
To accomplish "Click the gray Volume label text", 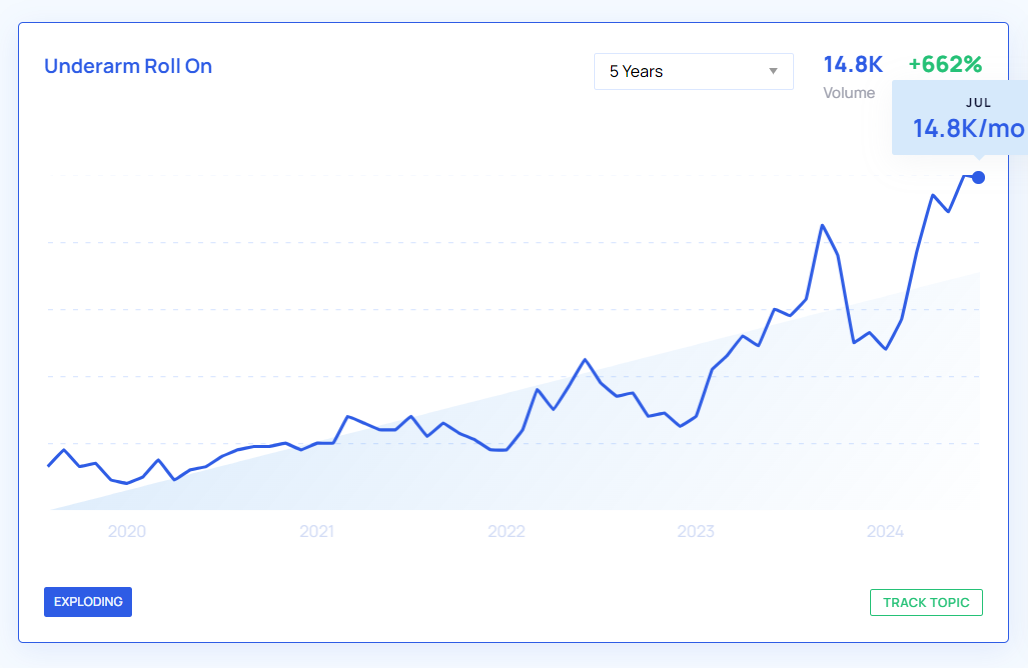I will point(849,93).
